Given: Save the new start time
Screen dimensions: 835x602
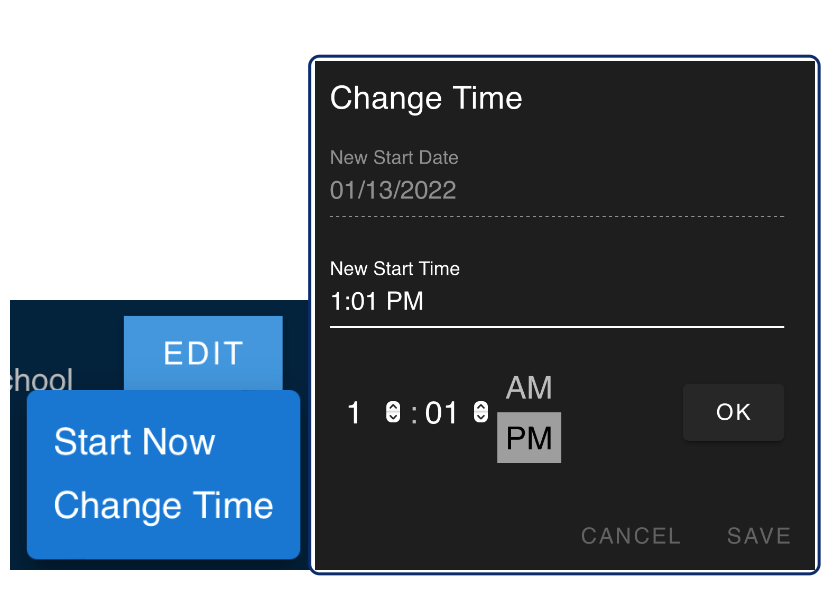Looking at the screenshot, I should pos(759,536).
